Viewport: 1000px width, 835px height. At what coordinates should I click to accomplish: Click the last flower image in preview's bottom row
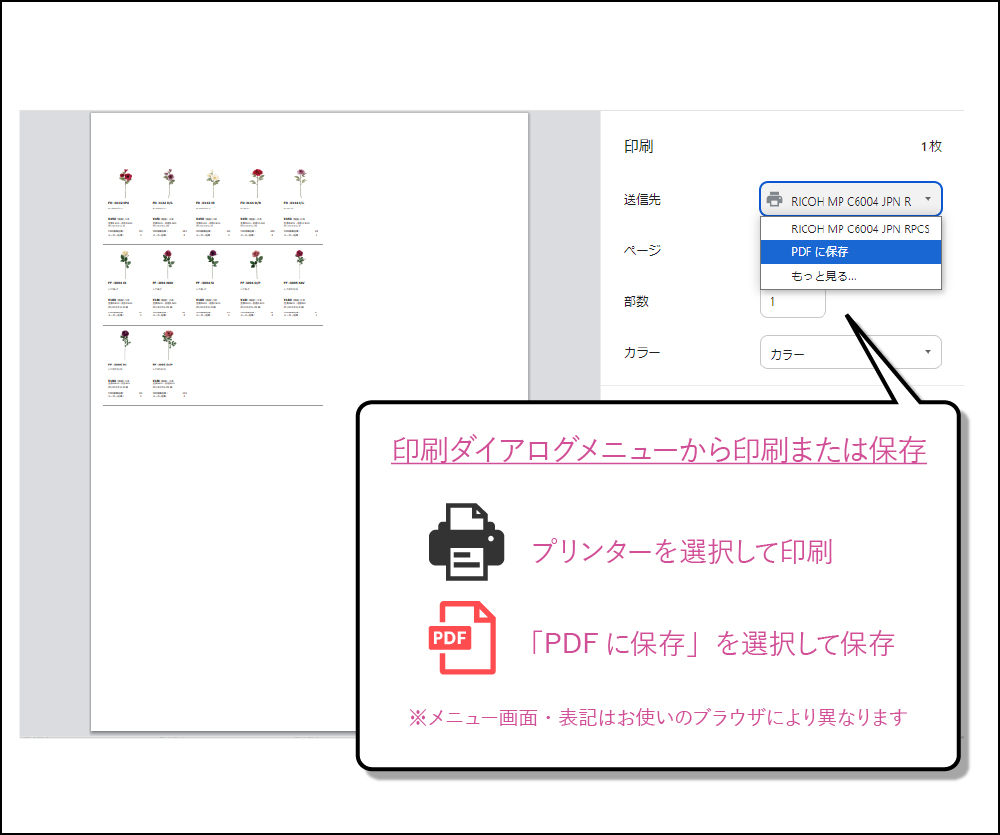(169, 346)
